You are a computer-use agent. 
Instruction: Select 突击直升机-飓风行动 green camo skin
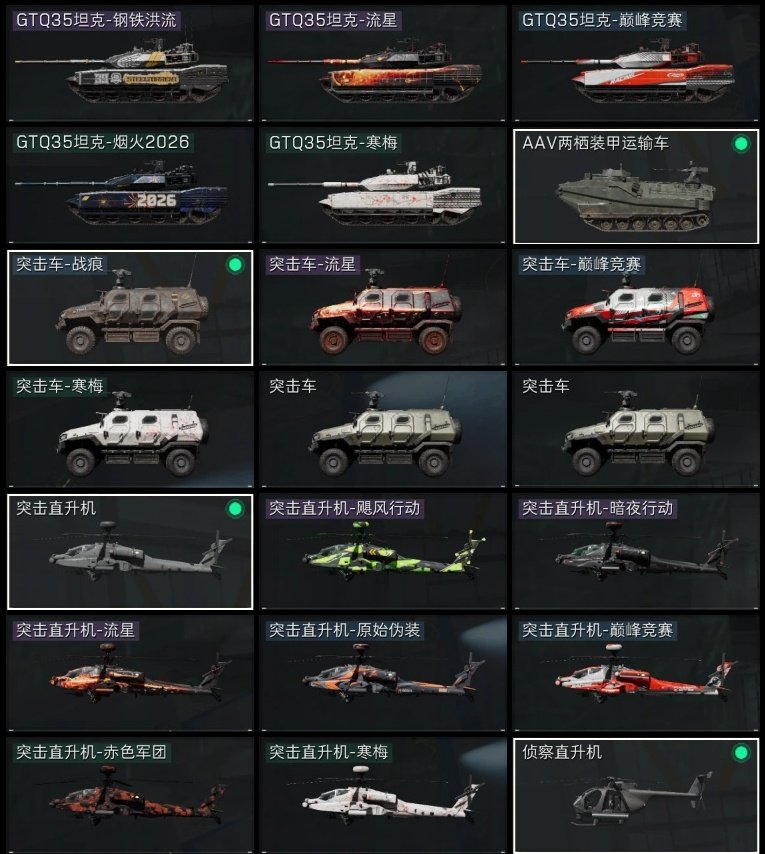pyautogui.click(x=383, y=552)
